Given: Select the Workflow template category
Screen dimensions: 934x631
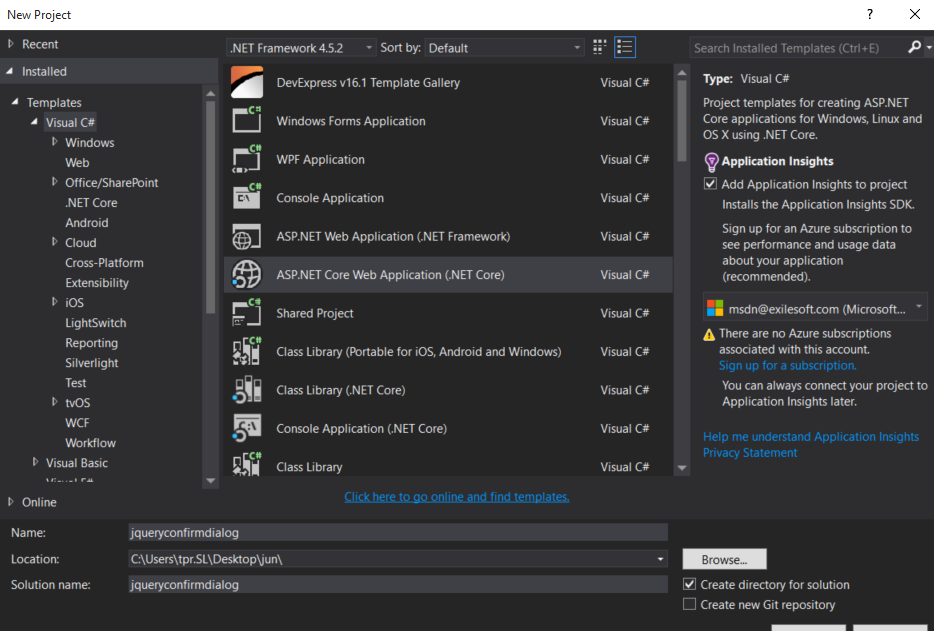Looking at the screenshot, I should tap(91, 443).
